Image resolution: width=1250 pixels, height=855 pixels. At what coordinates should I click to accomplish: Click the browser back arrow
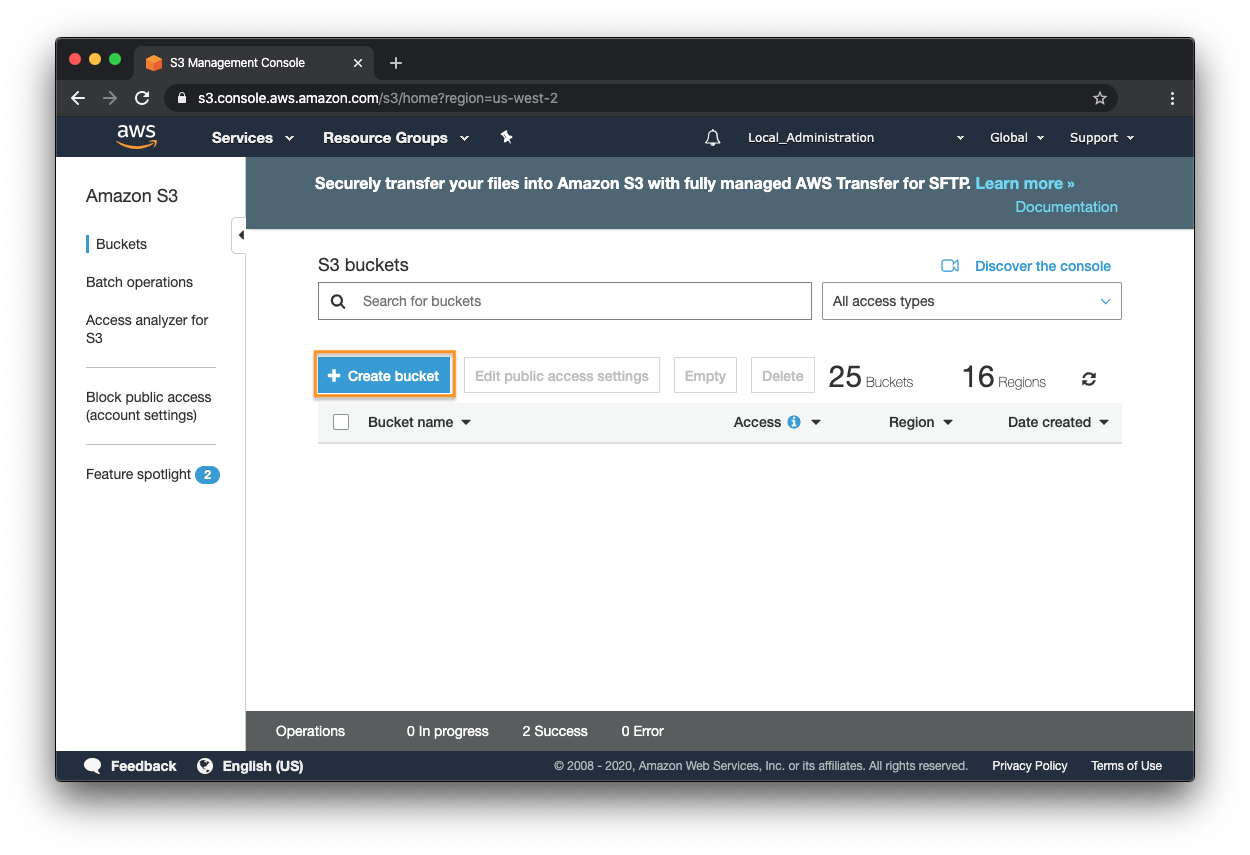(x=78, y=98)
